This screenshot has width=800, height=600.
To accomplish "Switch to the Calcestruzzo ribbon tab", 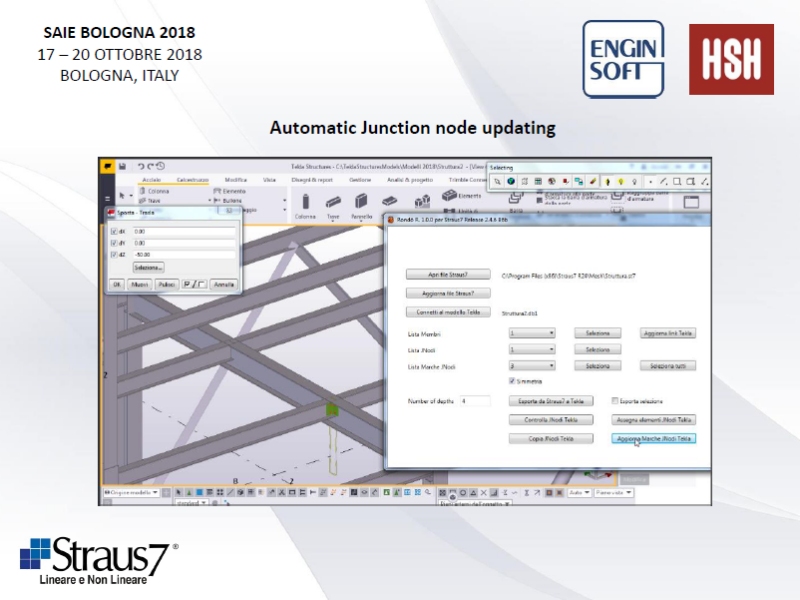I will click(x=192, y=179).
